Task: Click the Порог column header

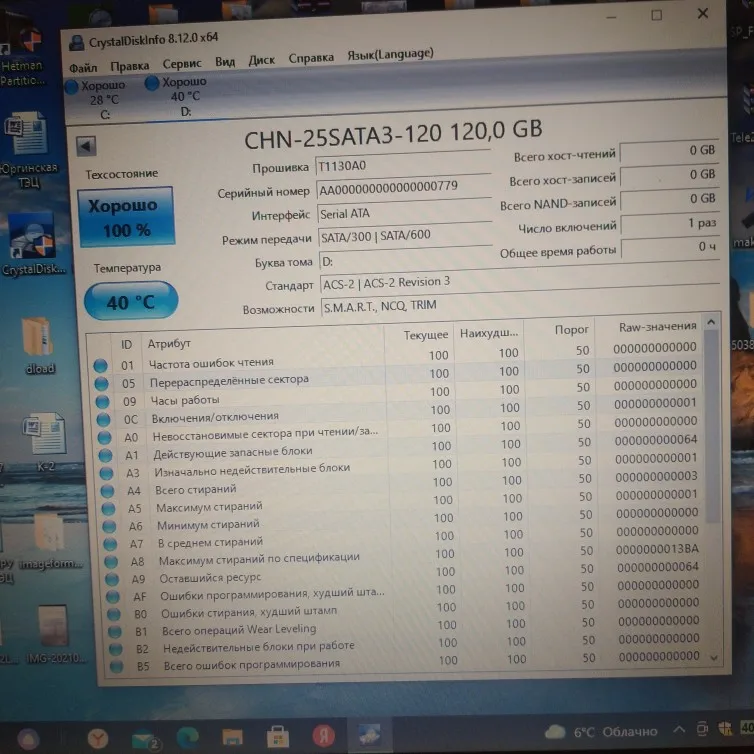Action: (x=571, y=330)
